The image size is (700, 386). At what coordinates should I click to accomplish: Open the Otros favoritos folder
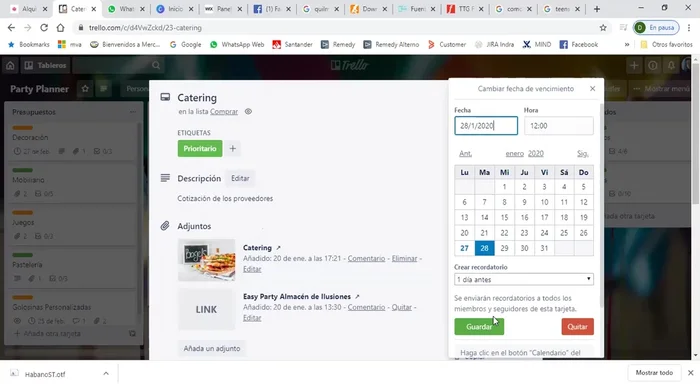coord(666,45)
